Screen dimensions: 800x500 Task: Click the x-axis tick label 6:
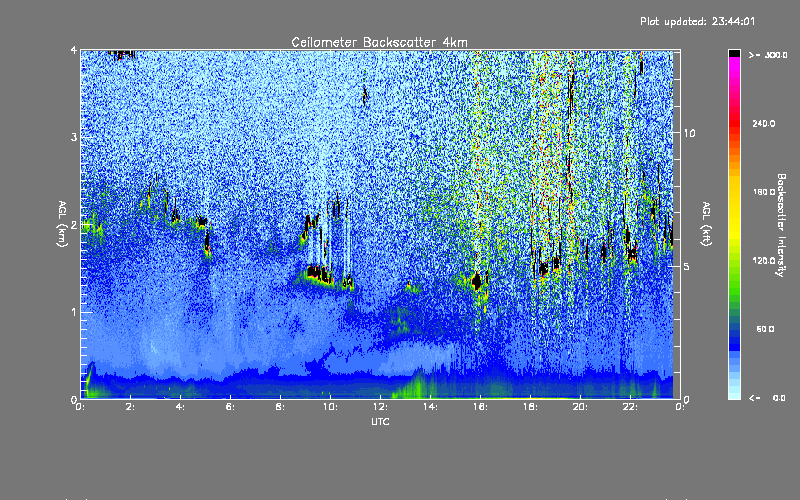tap(230, 407)
